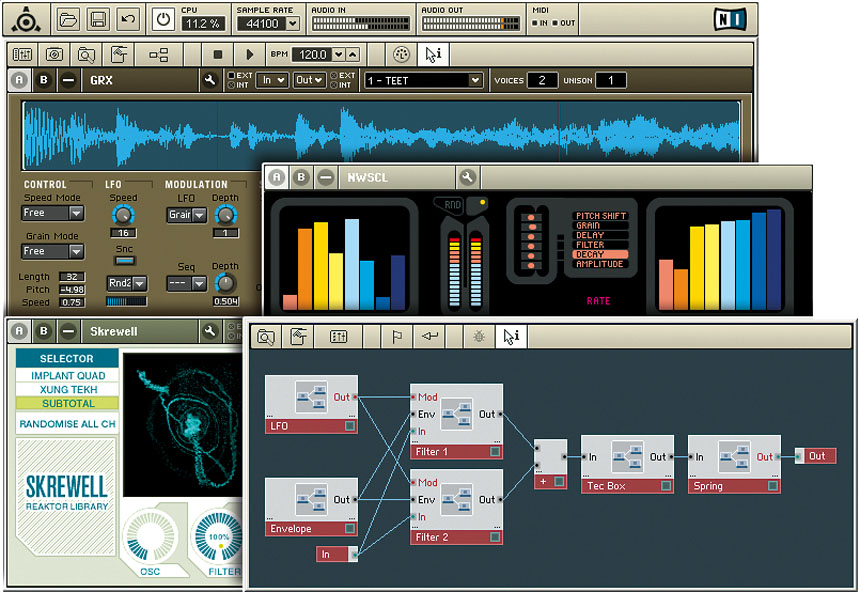Screen dimensions: 860x592
Task: Open the Rnd2 LFO waveform dropdown
Action: pyautogui.click(x=127, y=283)
